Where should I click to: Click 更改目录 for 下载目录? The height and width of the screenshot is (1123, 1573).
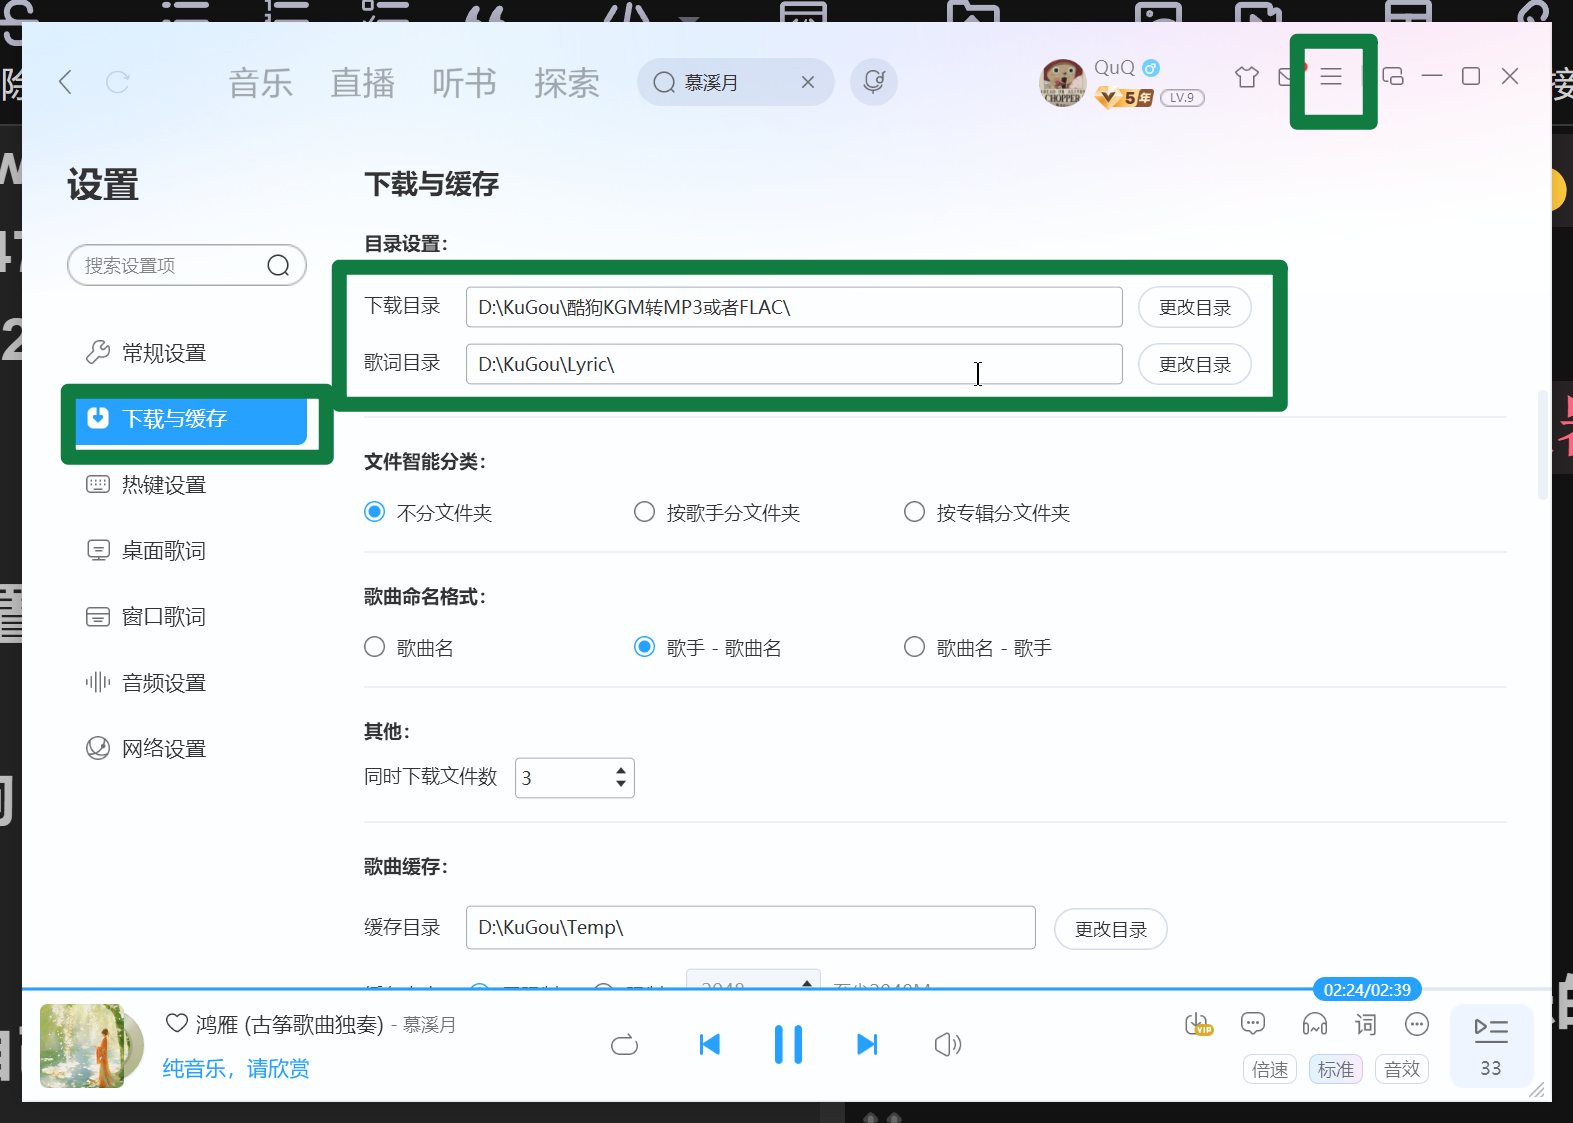(1195, 307)
